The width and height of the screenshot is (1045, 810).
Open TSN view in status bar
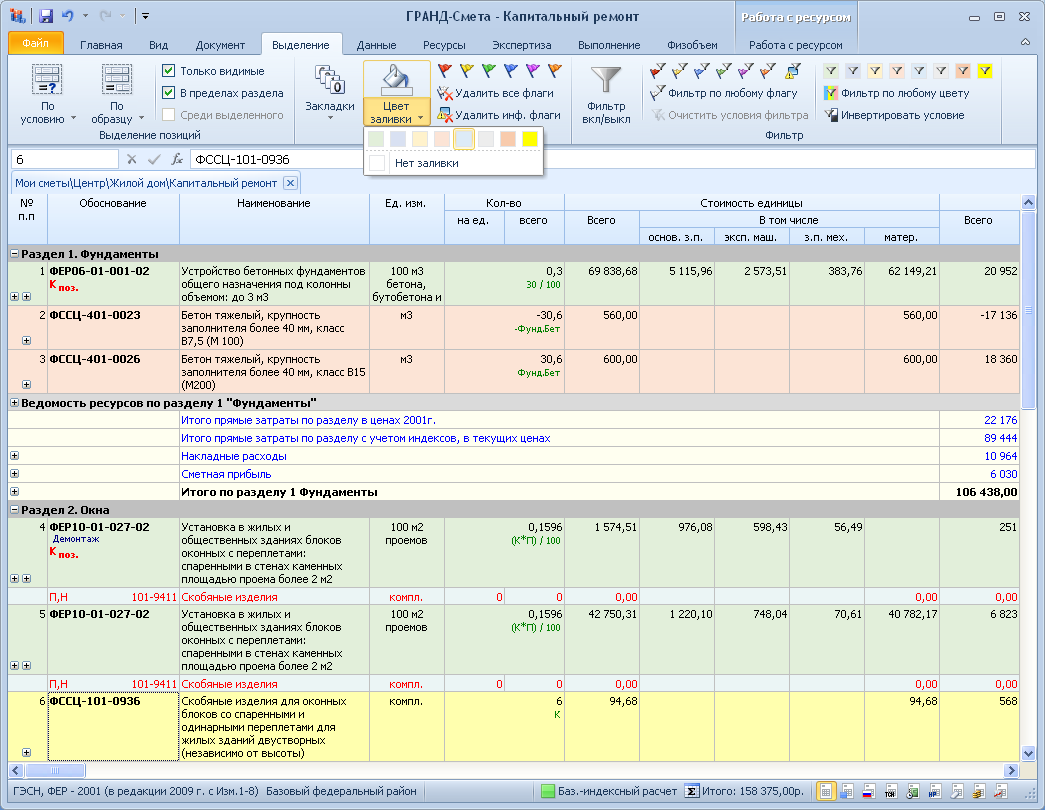890,791
